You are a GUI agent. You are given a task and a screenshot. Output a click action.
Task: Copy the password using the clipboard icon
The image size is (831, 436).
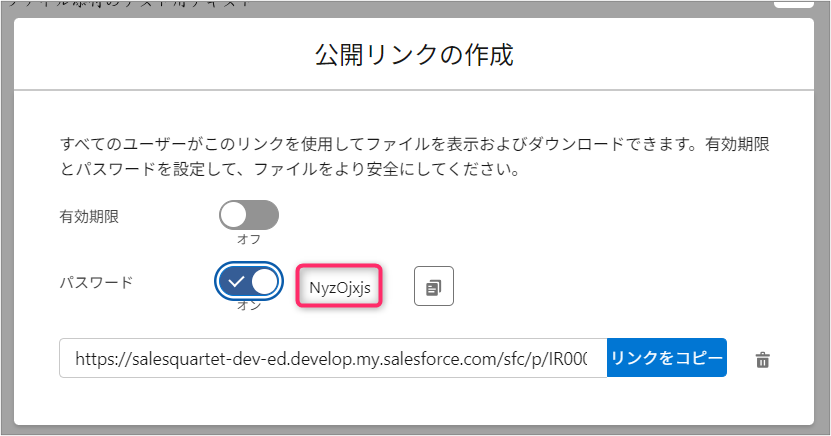434,287
